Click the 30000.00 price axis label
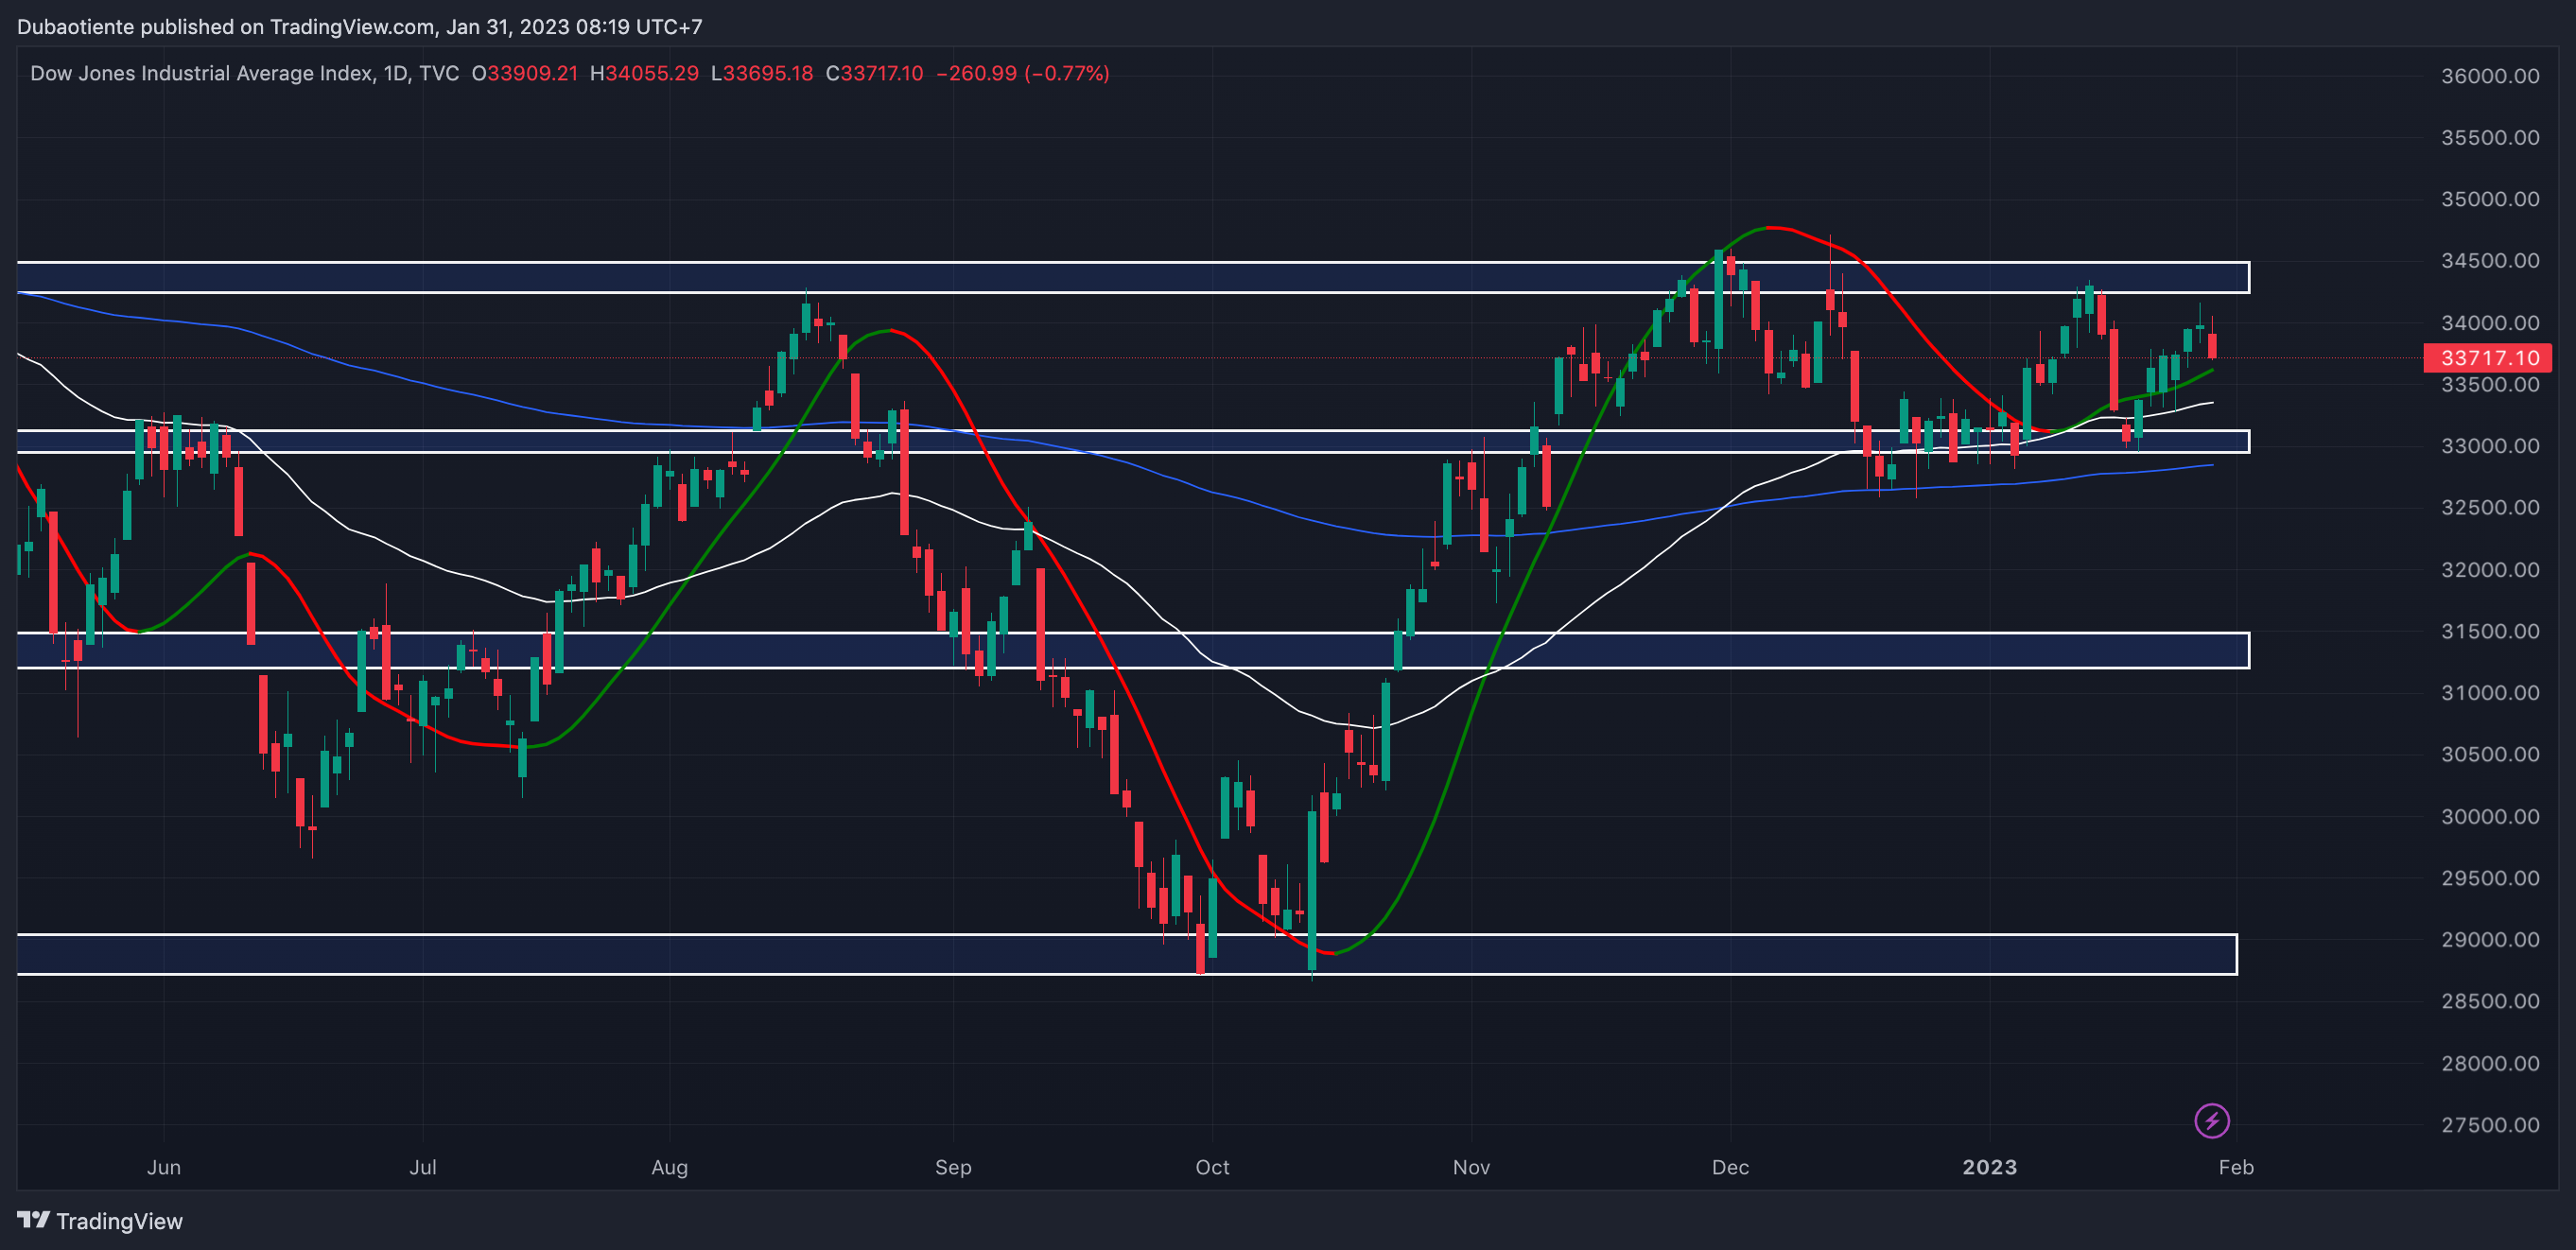2576x1250 pixels. pos(2489,817)
